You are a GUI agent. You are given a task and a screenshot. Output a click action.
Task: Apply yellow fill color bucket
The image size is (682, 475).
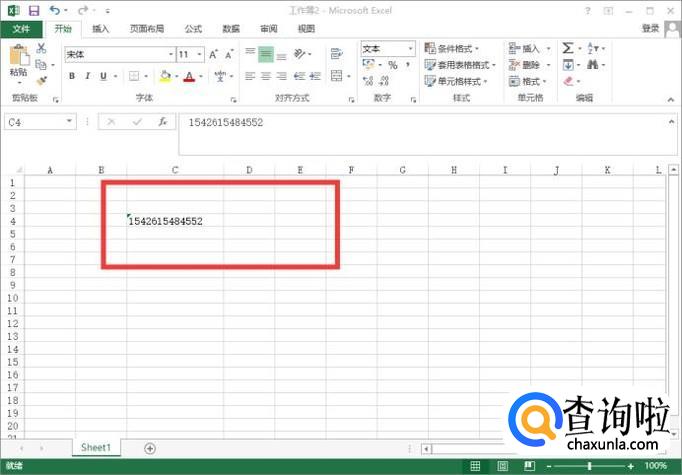click(x=165, y=76)
